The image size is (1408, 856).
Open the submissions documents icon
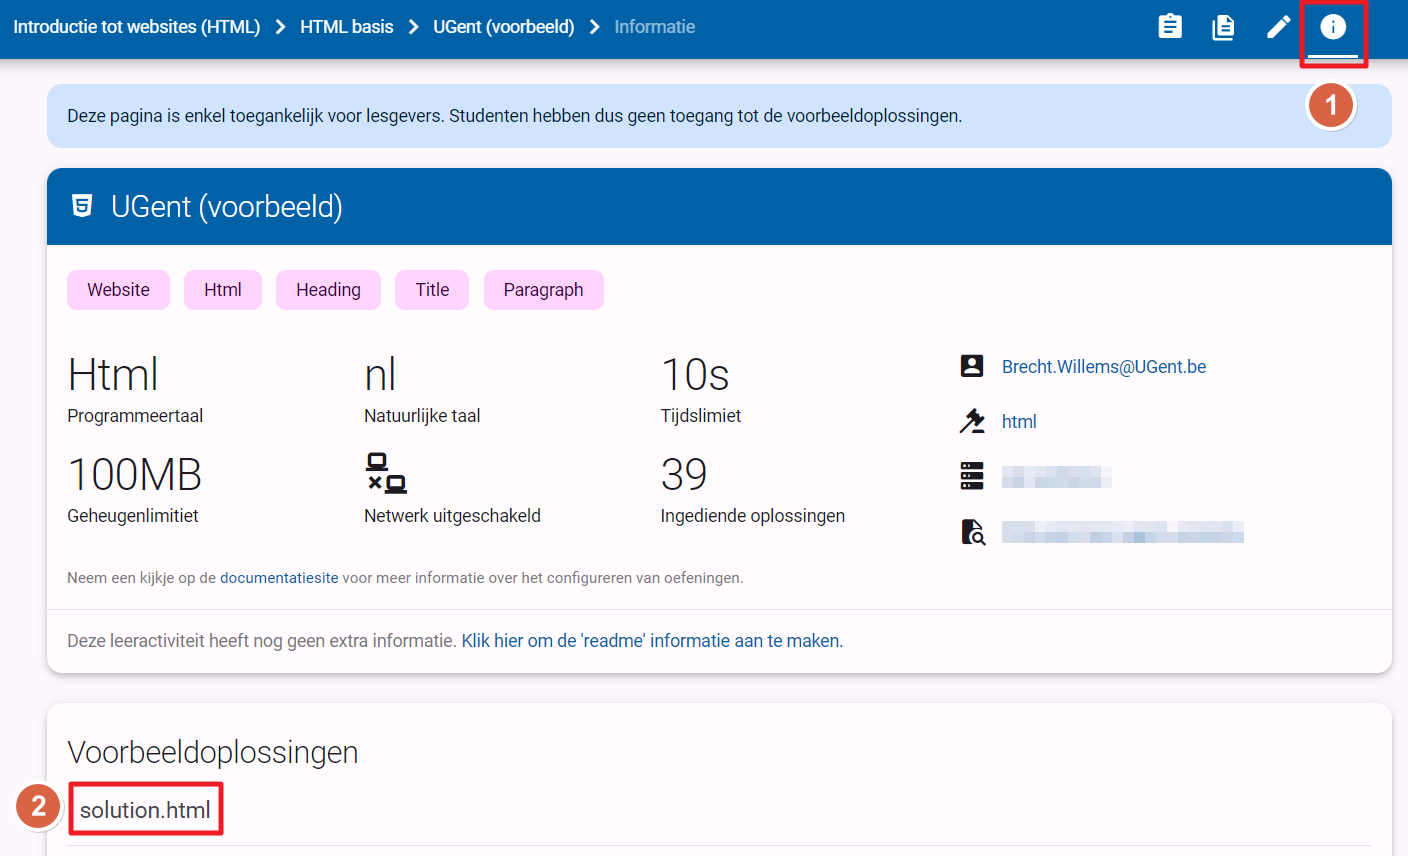click(1223, 27)
